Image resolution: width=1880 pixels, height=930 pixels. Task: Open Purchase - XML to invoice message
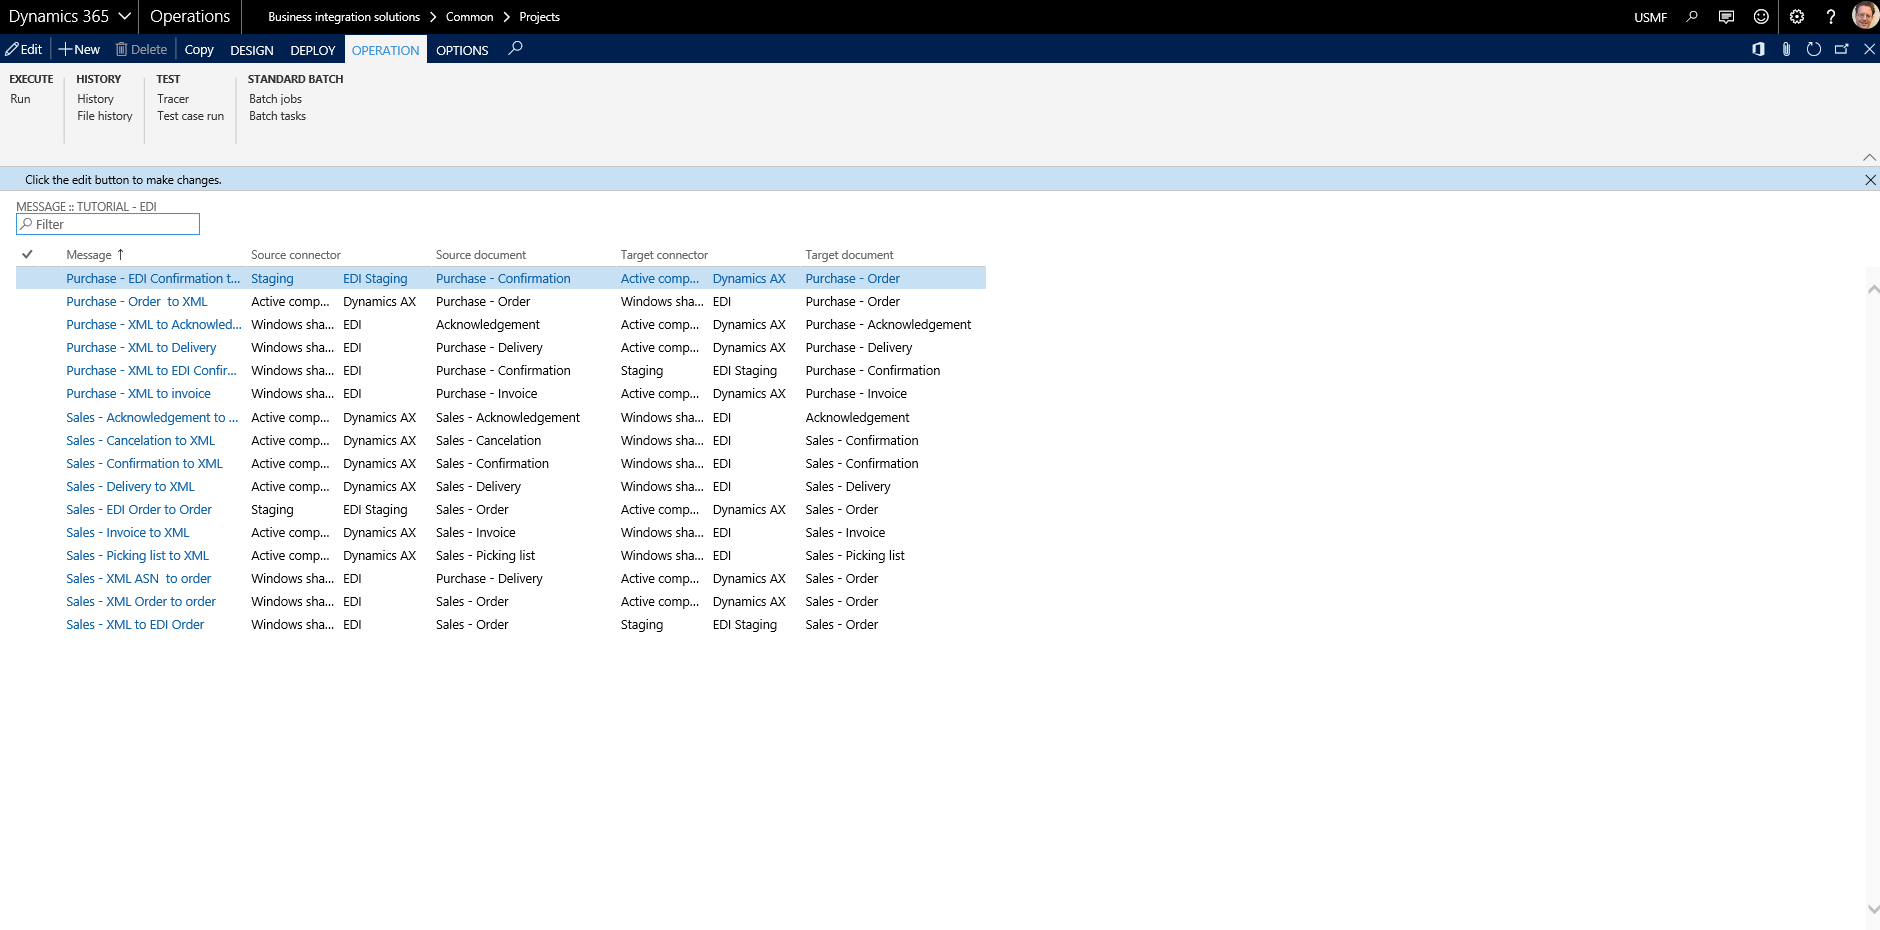[138, 394]
